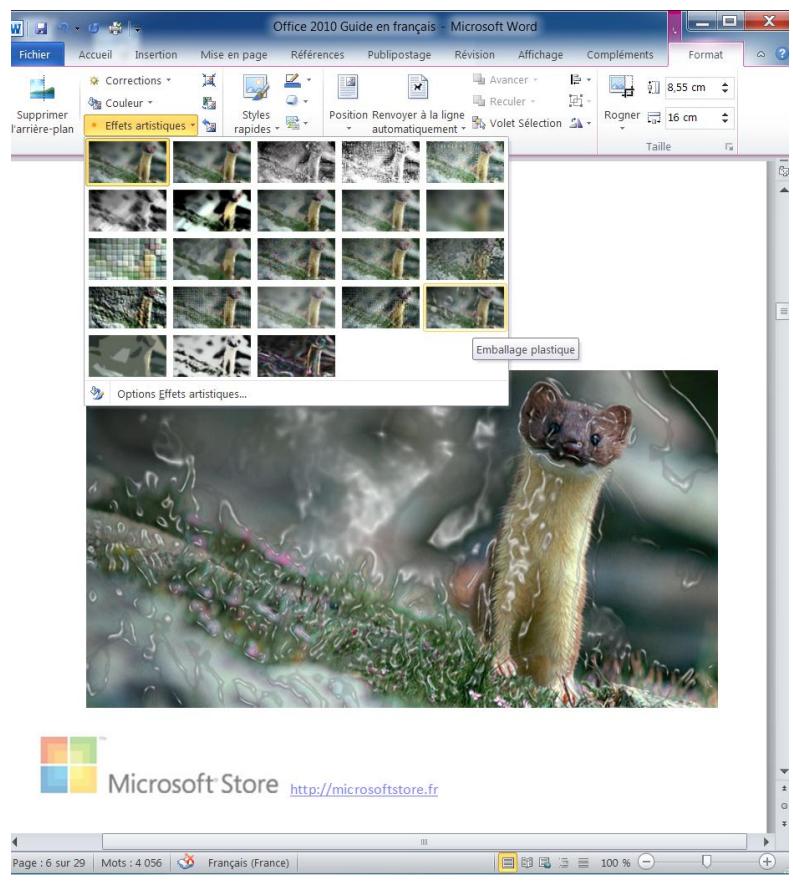793x881 pixels.
Task: Click the Options Effets artistiques icon
Action: tap(97, 393)
